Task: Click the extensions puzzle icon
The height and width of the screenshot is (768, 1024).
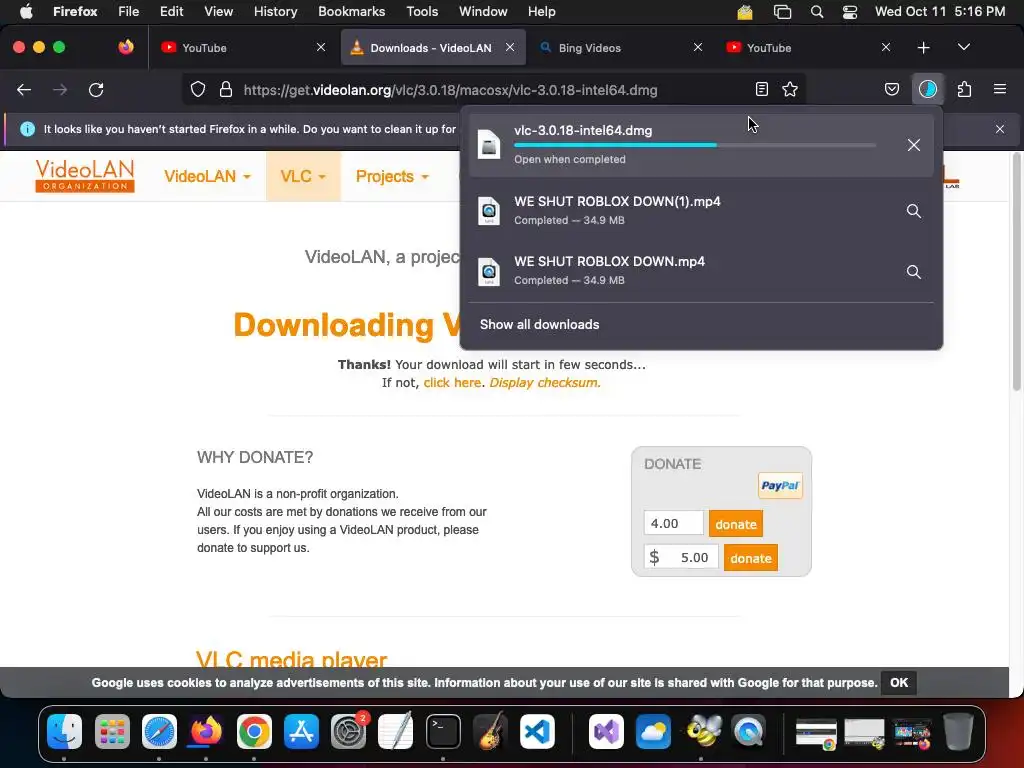Action: (964, 89)
